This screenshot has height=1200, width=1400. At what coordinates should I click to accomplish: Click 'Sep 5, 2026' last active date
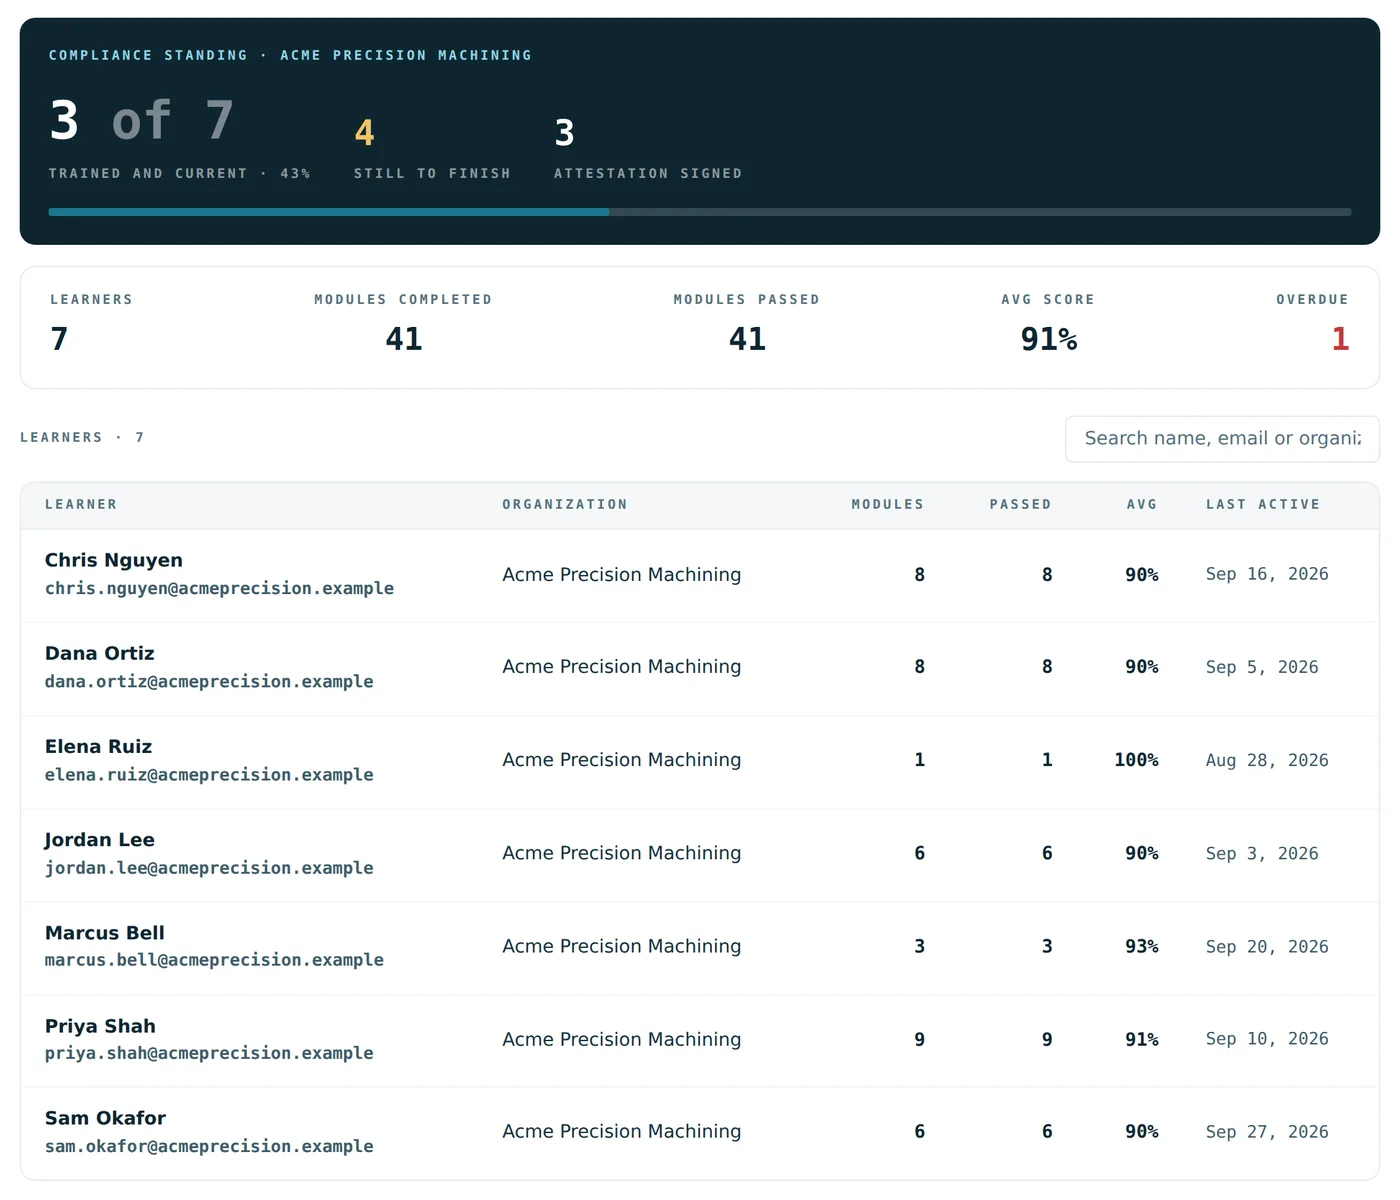[x=1262, y=667]
